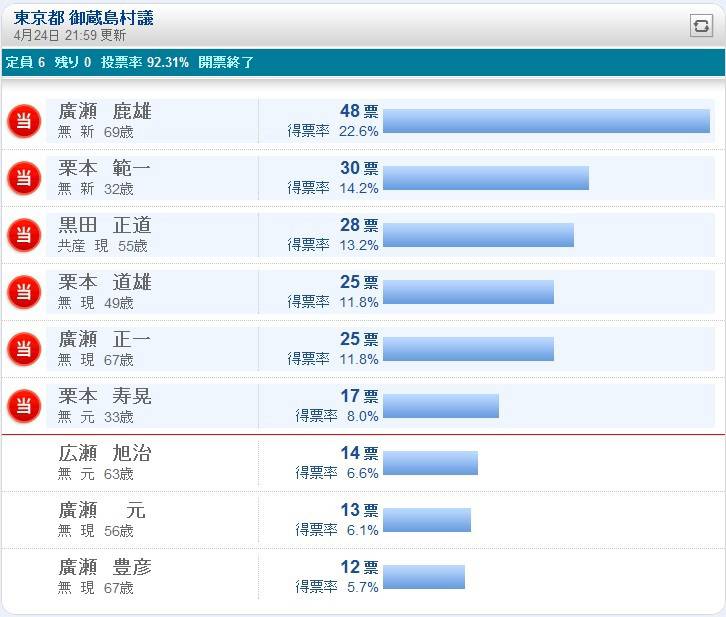Click the 30票 vote bar of 栗本 範一
This screenshot has height=617, width=726.
pyautogui.click(x=485, y=178)
